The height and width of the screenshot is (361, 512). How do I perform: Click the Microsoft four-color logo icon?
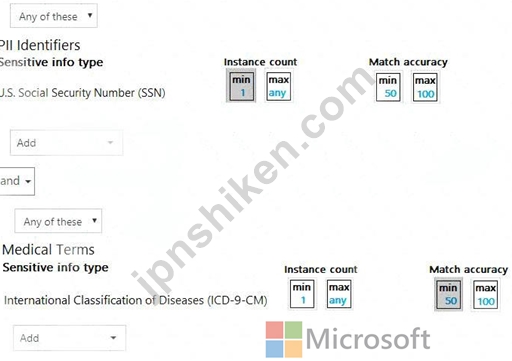click(284, 339)
